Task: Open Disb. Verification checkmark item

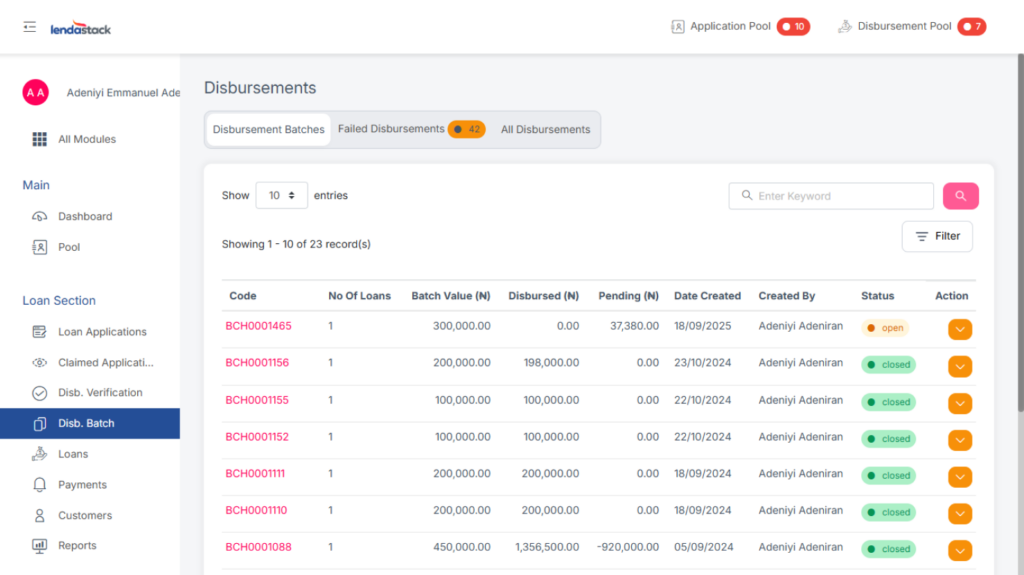Action: [99, 393]
